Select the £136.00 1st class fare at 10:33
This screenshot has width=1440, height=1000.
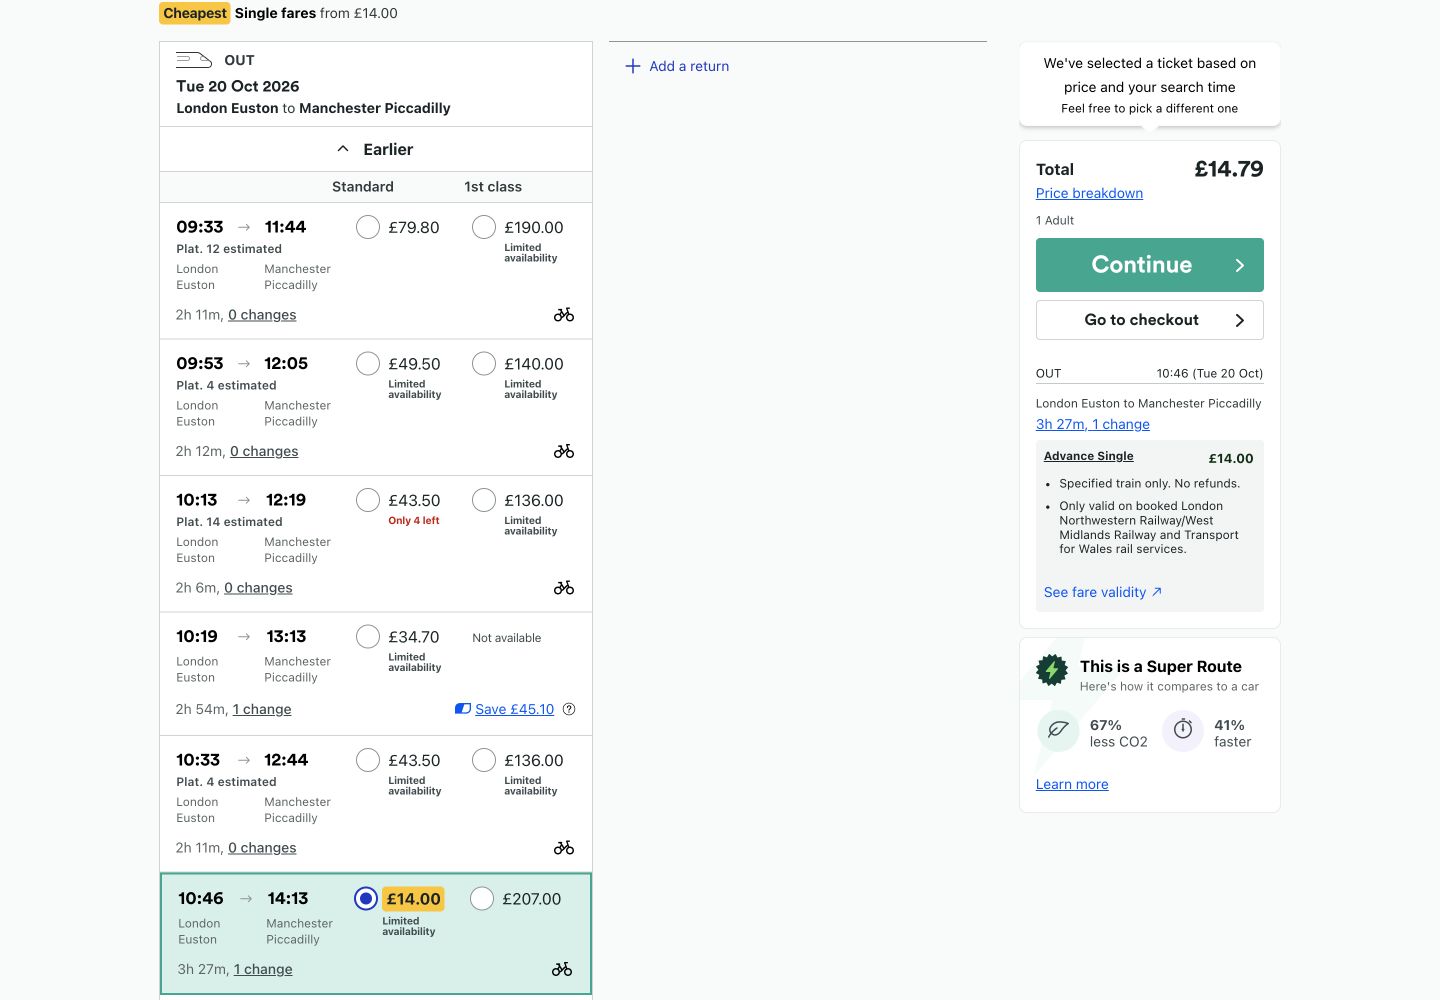click(484, 760)
